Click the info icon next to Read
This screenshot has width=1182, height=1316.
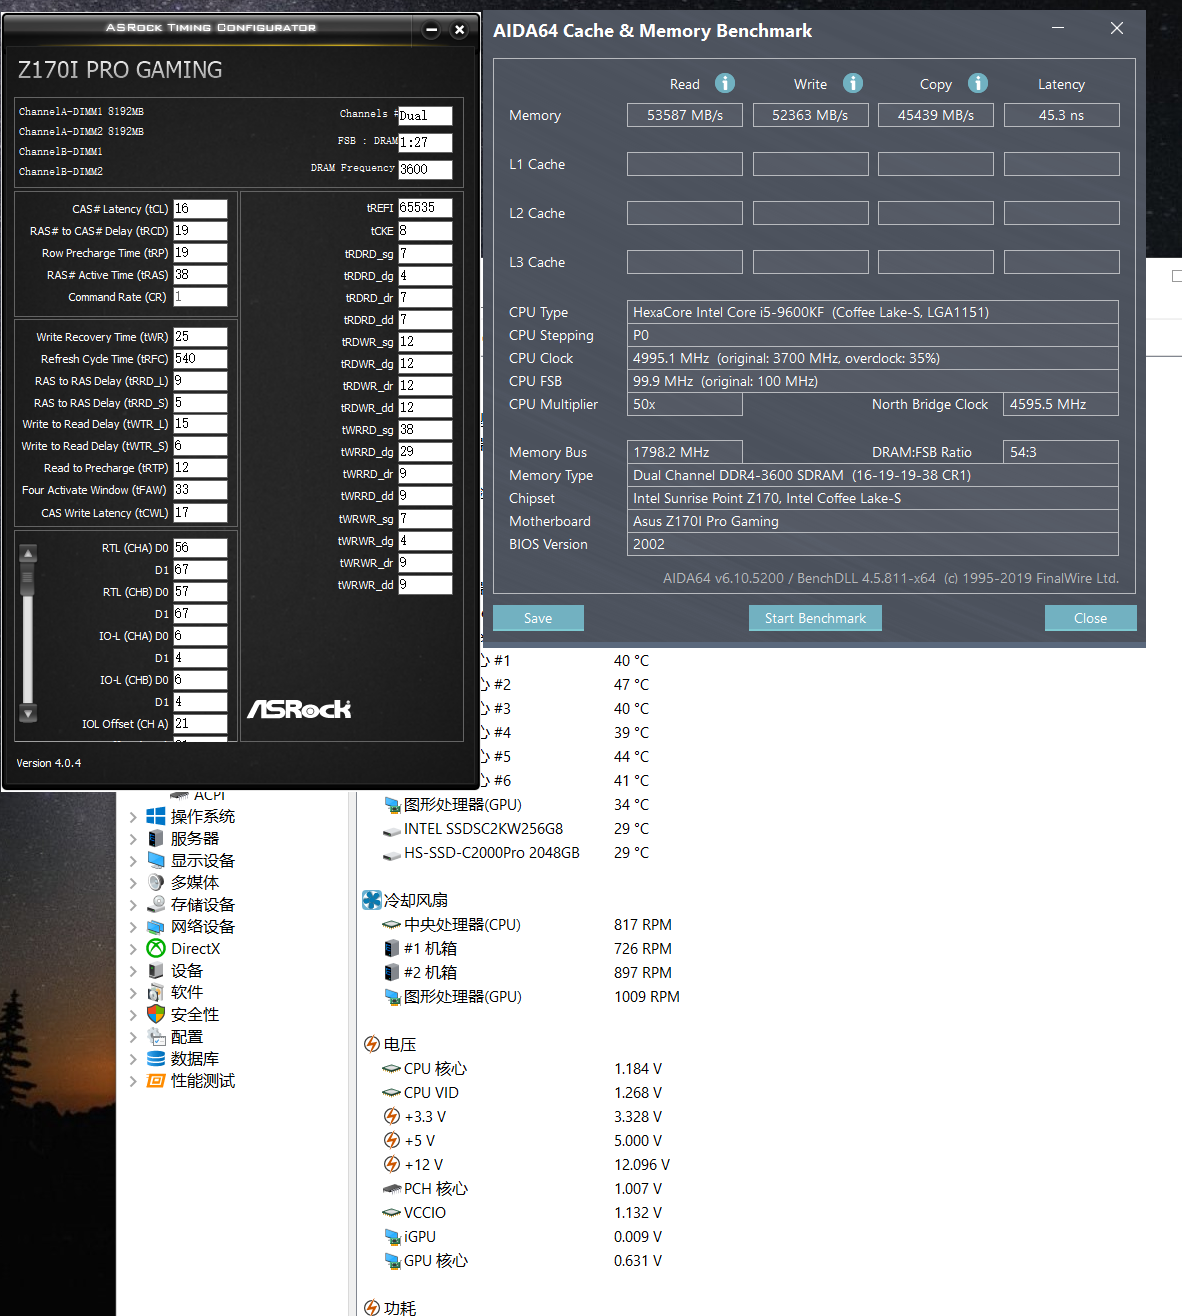[724, 83]
